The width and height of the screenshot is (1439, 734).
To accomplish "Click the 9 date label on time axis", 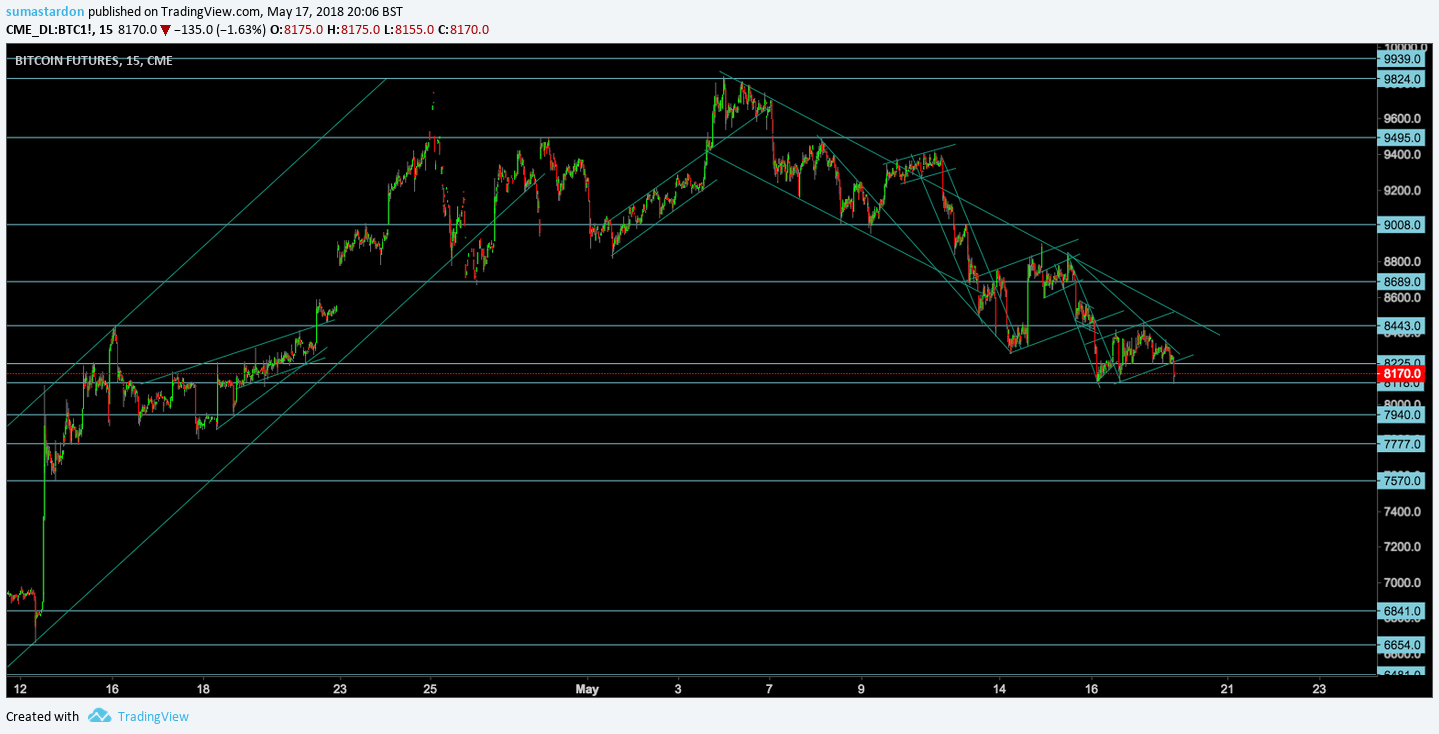I will tap(861, 689).
